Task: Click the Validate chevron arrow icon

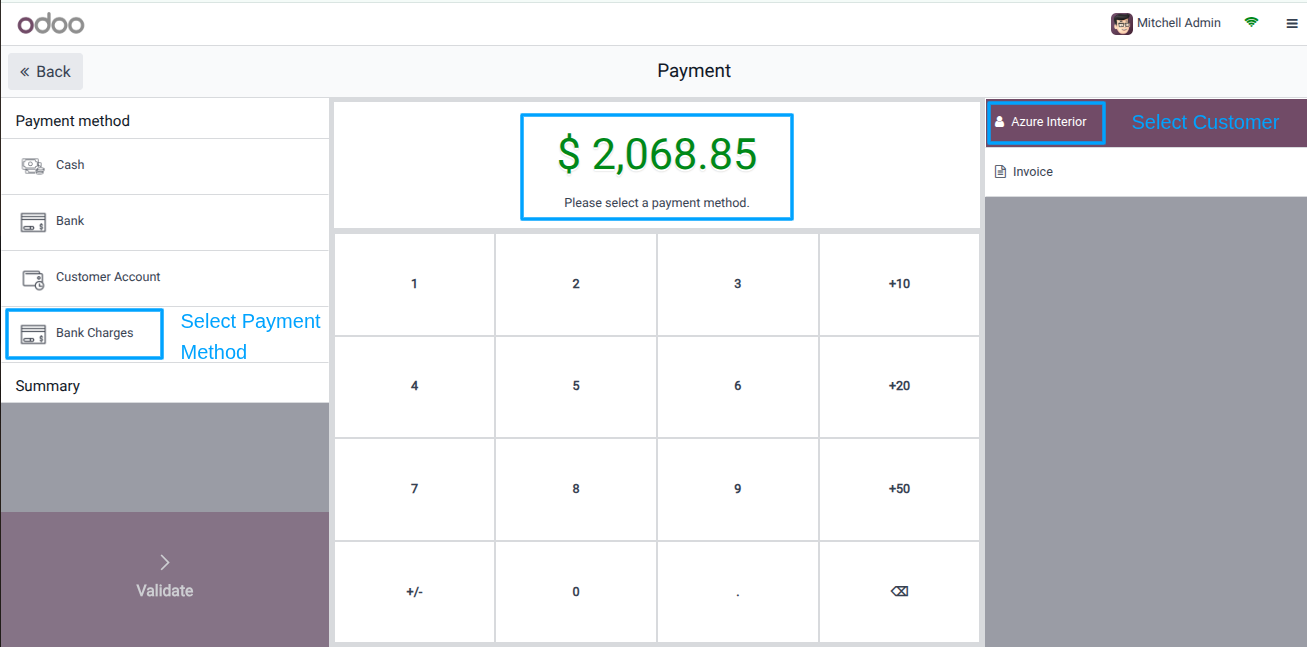Action: click(x=165, y=562)
